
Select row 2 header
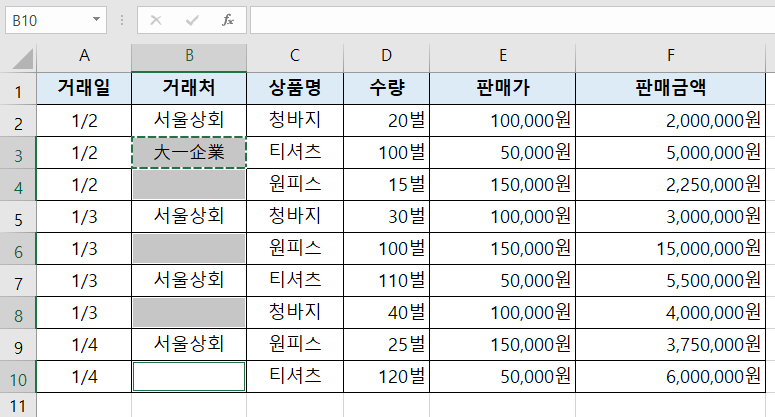pyautogui.click(x=18, y=121)
